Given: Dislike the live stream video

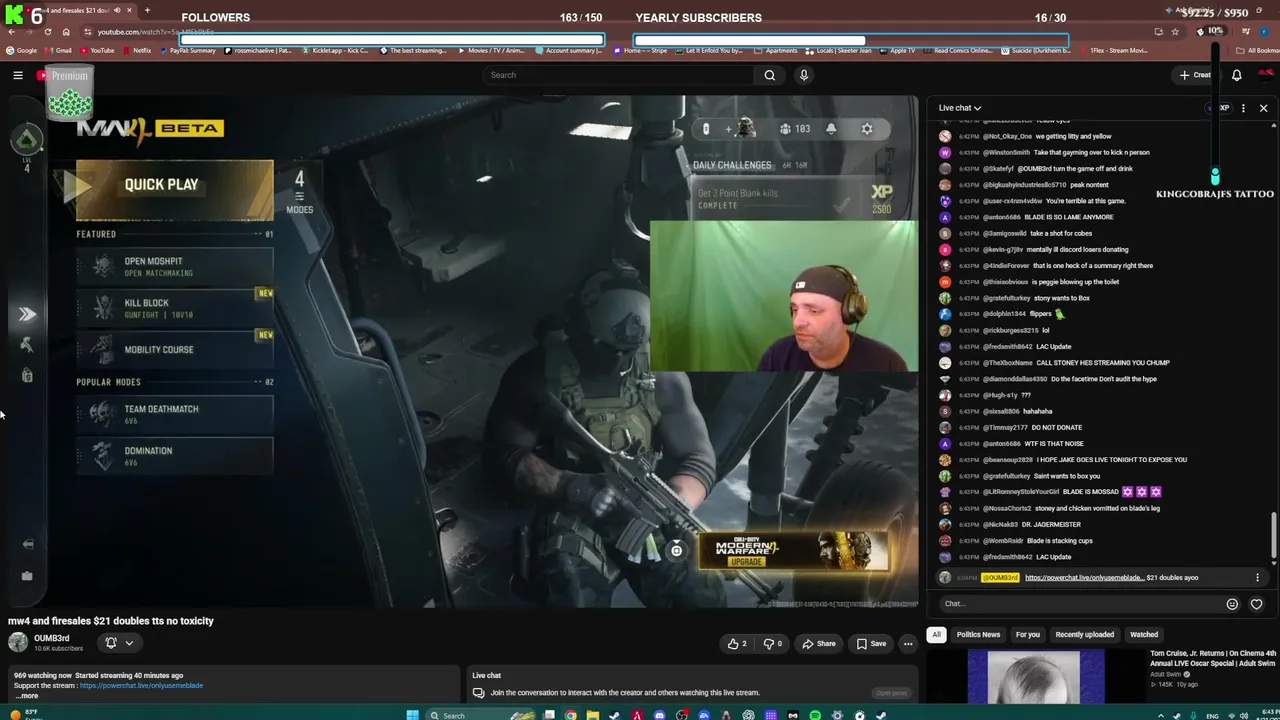Looking at the screenshot, I should 773,644.
